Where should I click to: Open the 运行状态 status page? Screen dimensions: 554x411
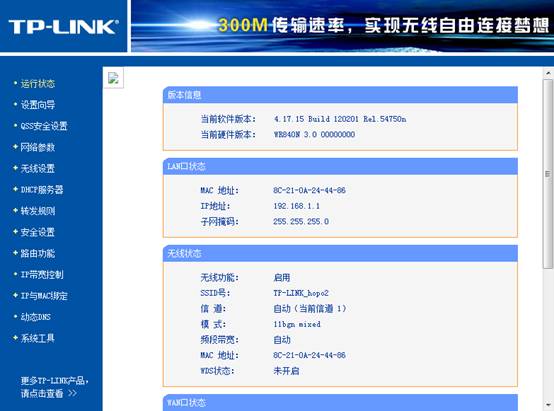pyautogui.click(x=37, y=84)
